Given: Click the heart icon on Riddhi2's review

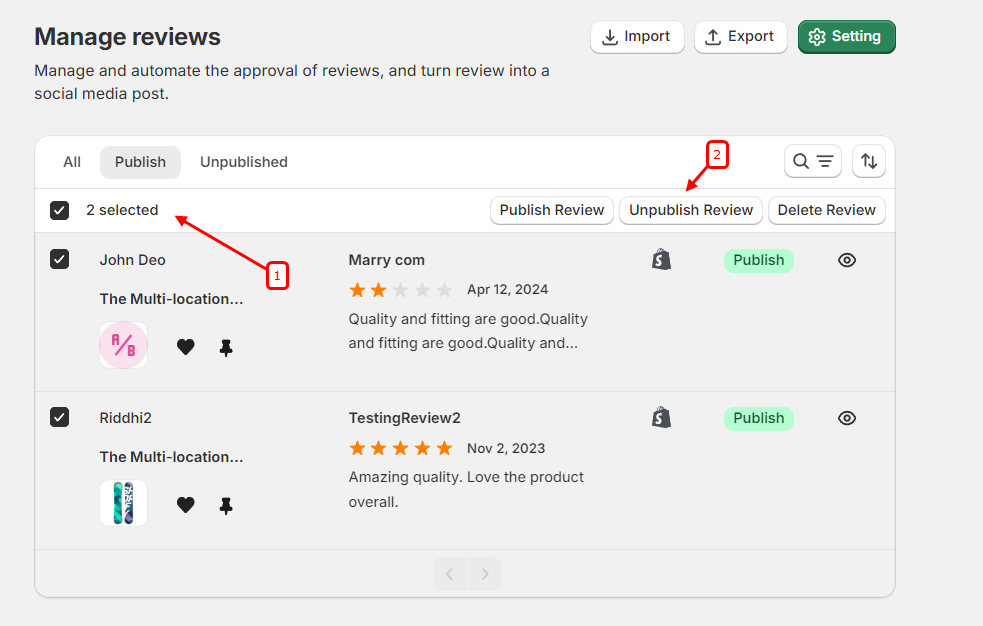Looking at the screenshot, I should click(185, 505).
